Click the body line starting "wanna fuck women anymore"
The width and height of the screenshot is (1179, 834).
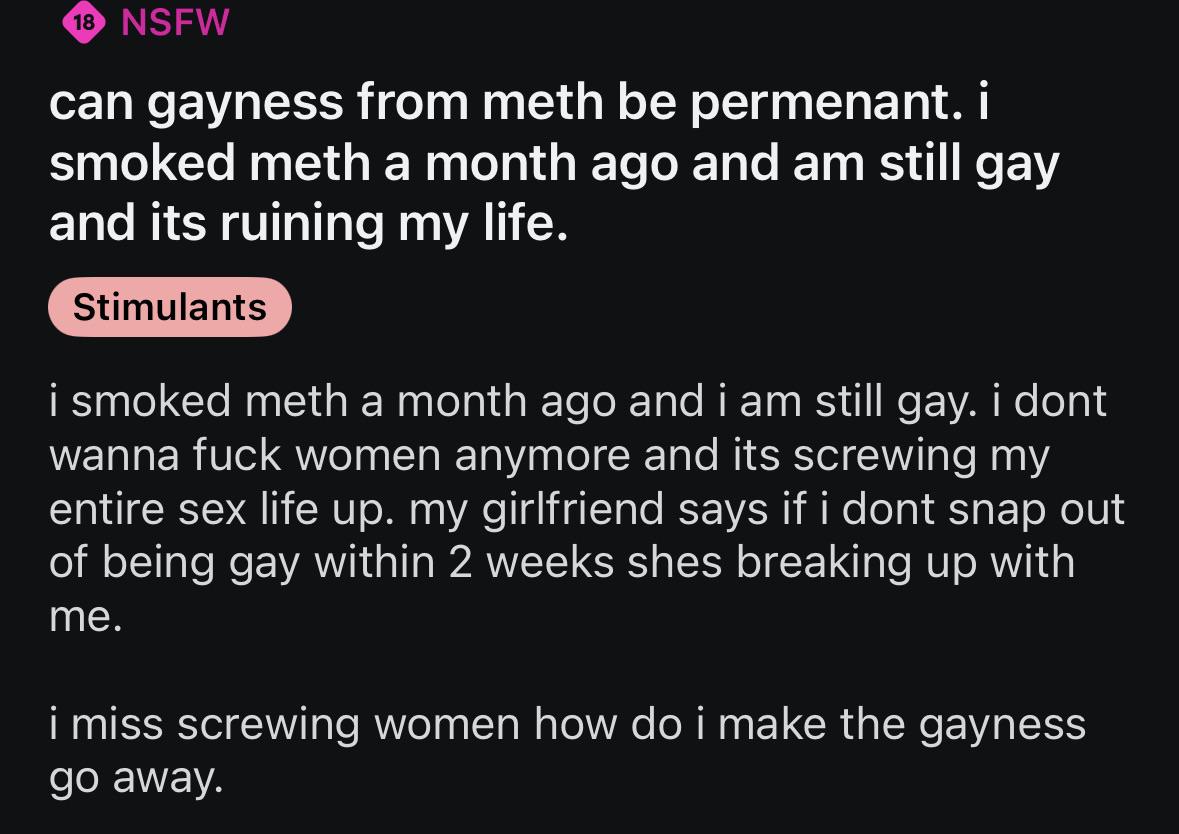(x=549, y=456)
